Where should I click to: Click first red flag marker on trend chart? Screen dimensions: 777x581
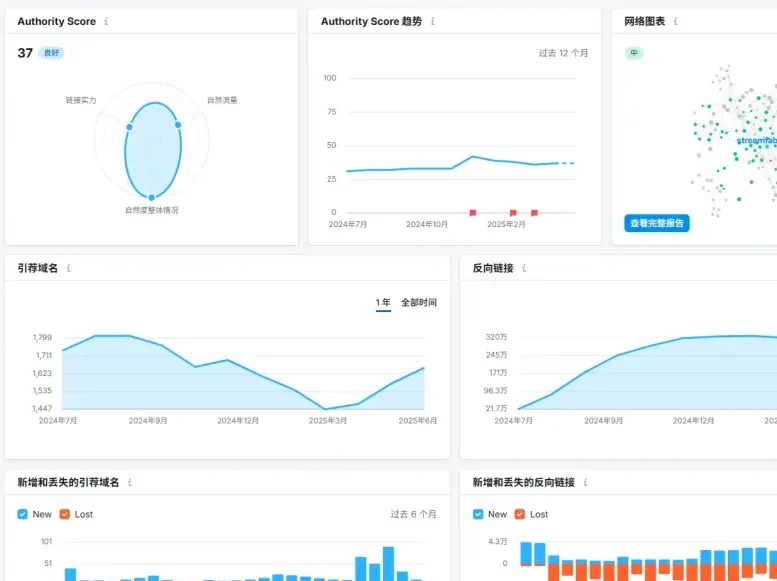[473, 212]
